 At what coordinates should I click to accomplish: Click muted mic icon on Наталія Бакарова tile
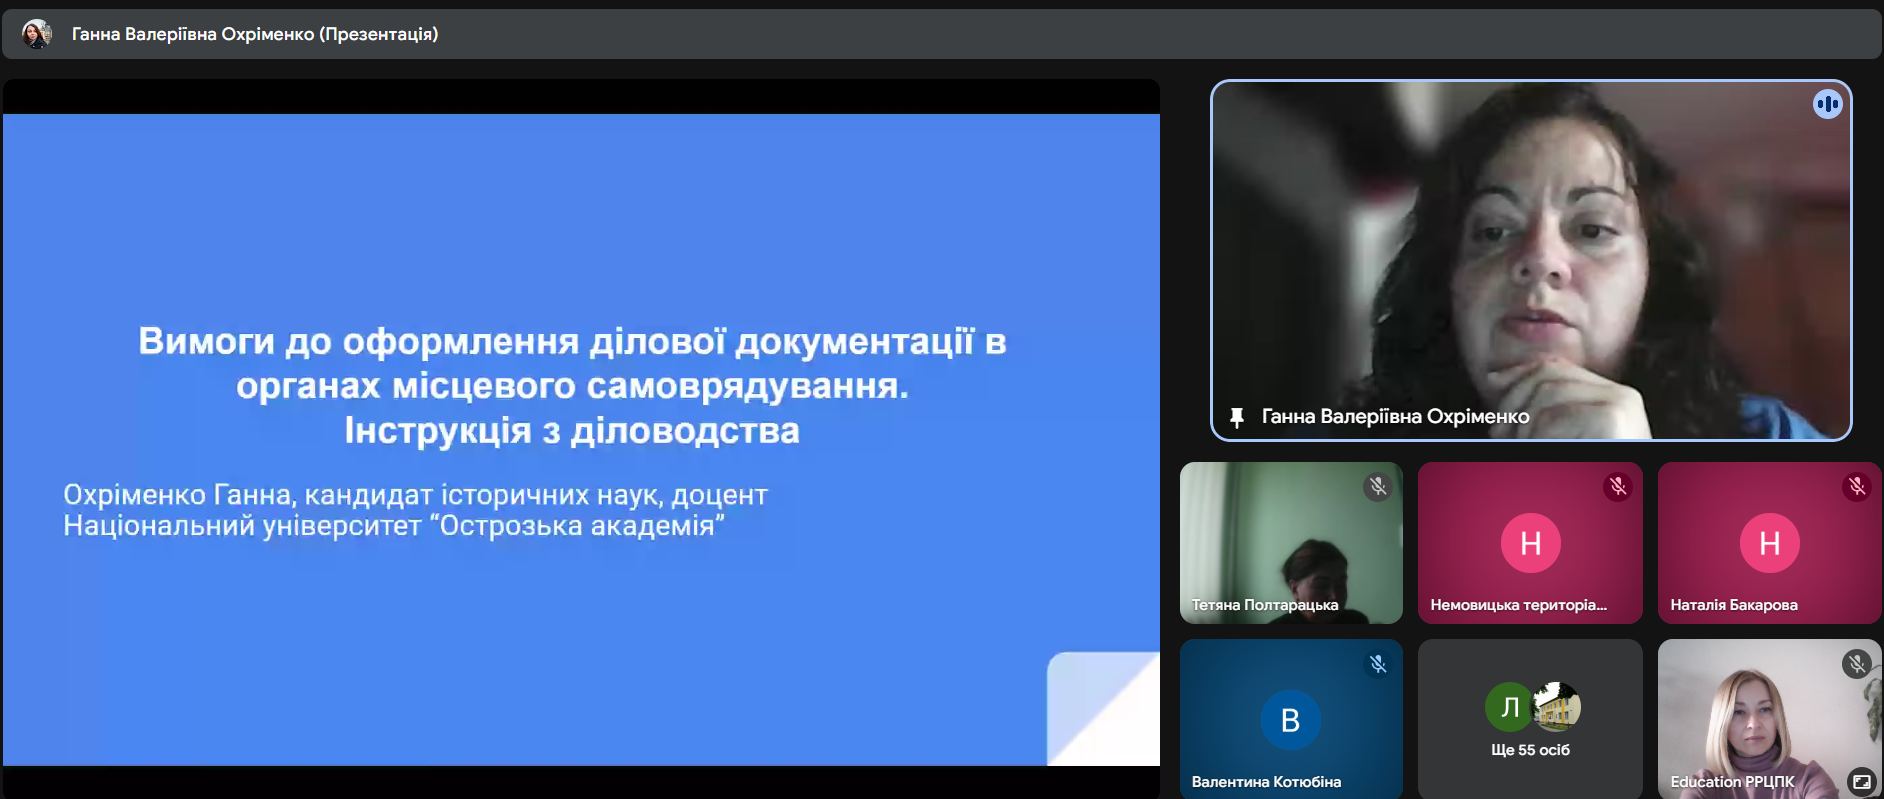[1856, 487]
